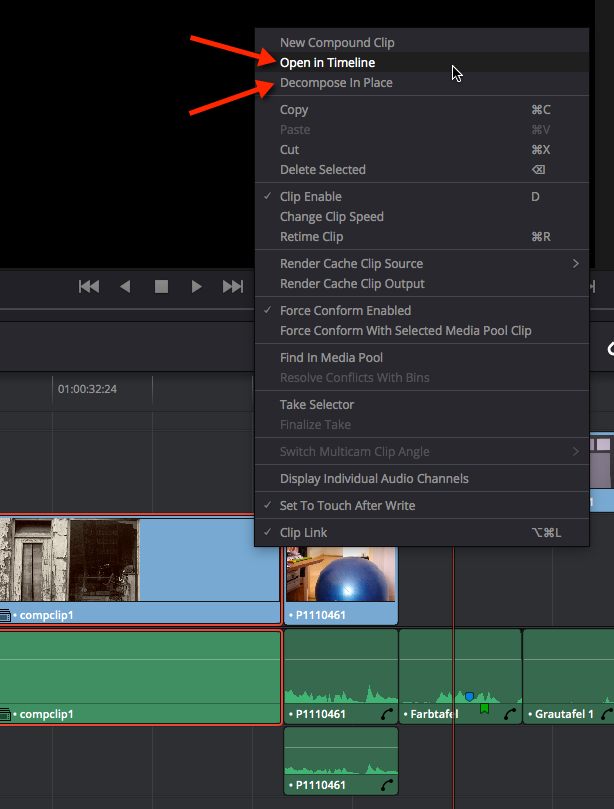Click New Compound Clip option
Image resolution: width=614 pixels, height=809 pixels.
coord(337,43)
